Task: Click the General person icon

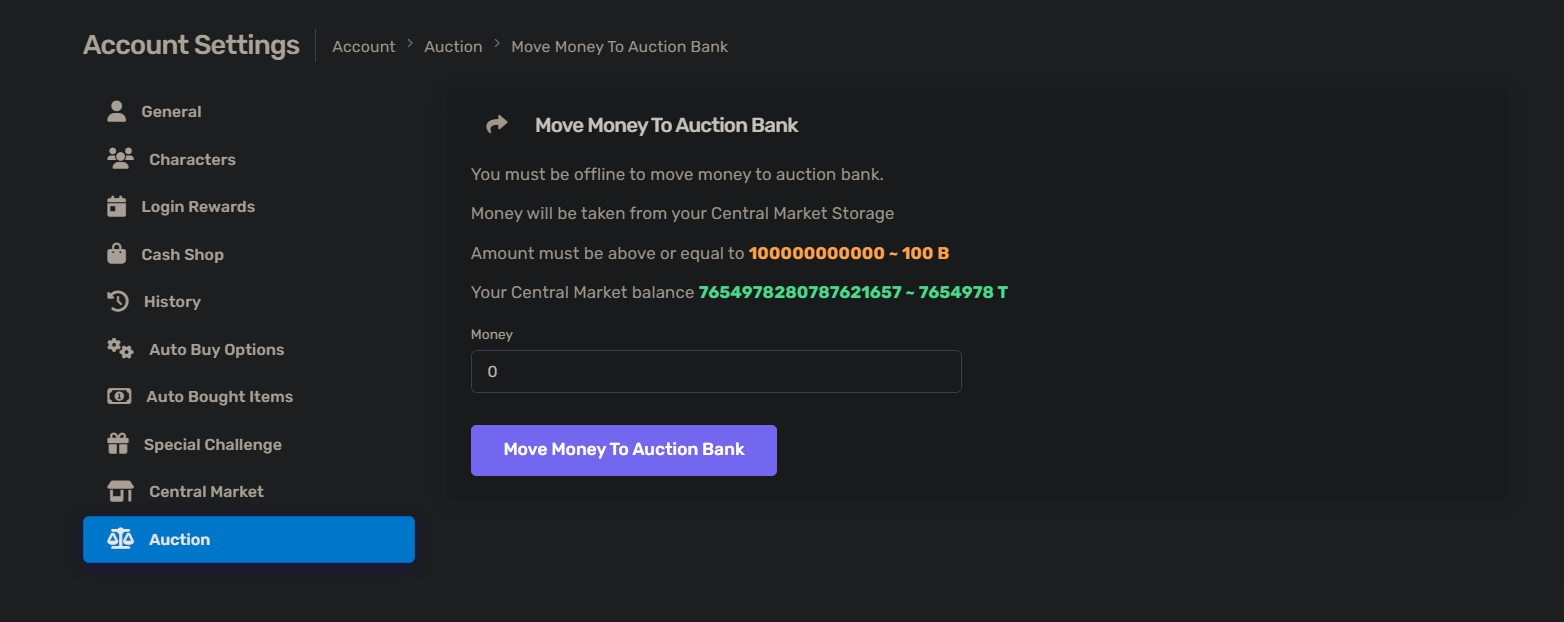Action: click(117, 111)
